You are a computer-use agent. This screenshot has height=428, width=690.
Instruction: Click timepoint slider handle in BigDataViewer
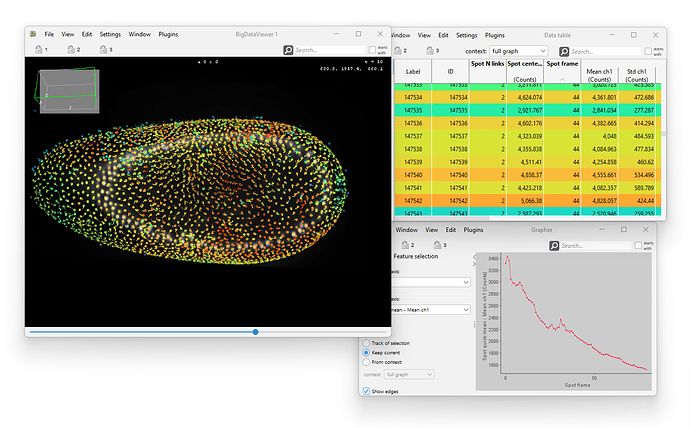[256, 332]
